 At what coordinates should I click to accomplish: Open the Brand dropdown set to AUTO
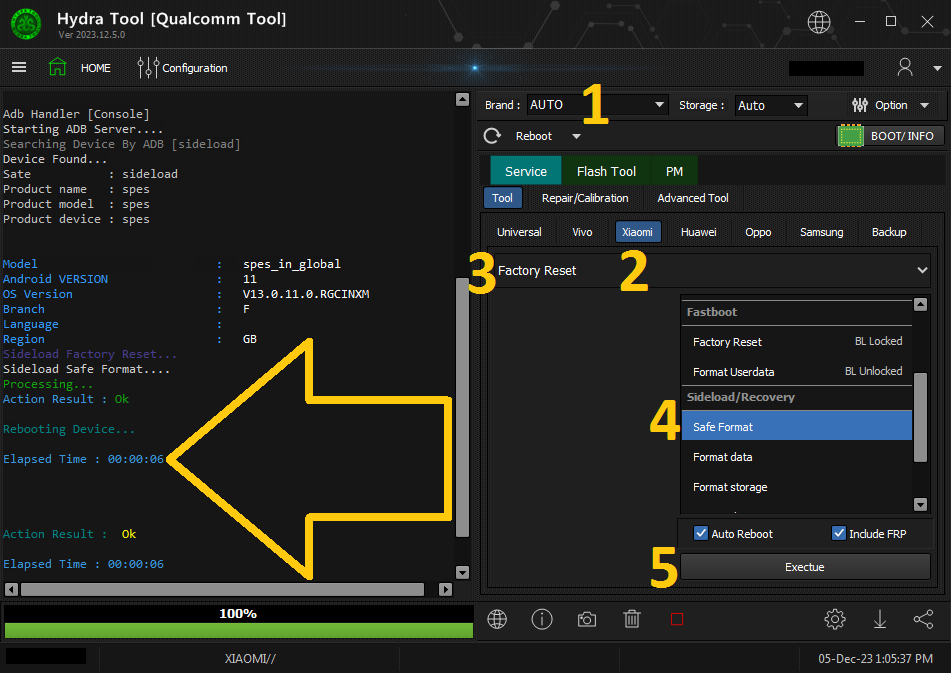pyautogui.click(x=598, y=105)
